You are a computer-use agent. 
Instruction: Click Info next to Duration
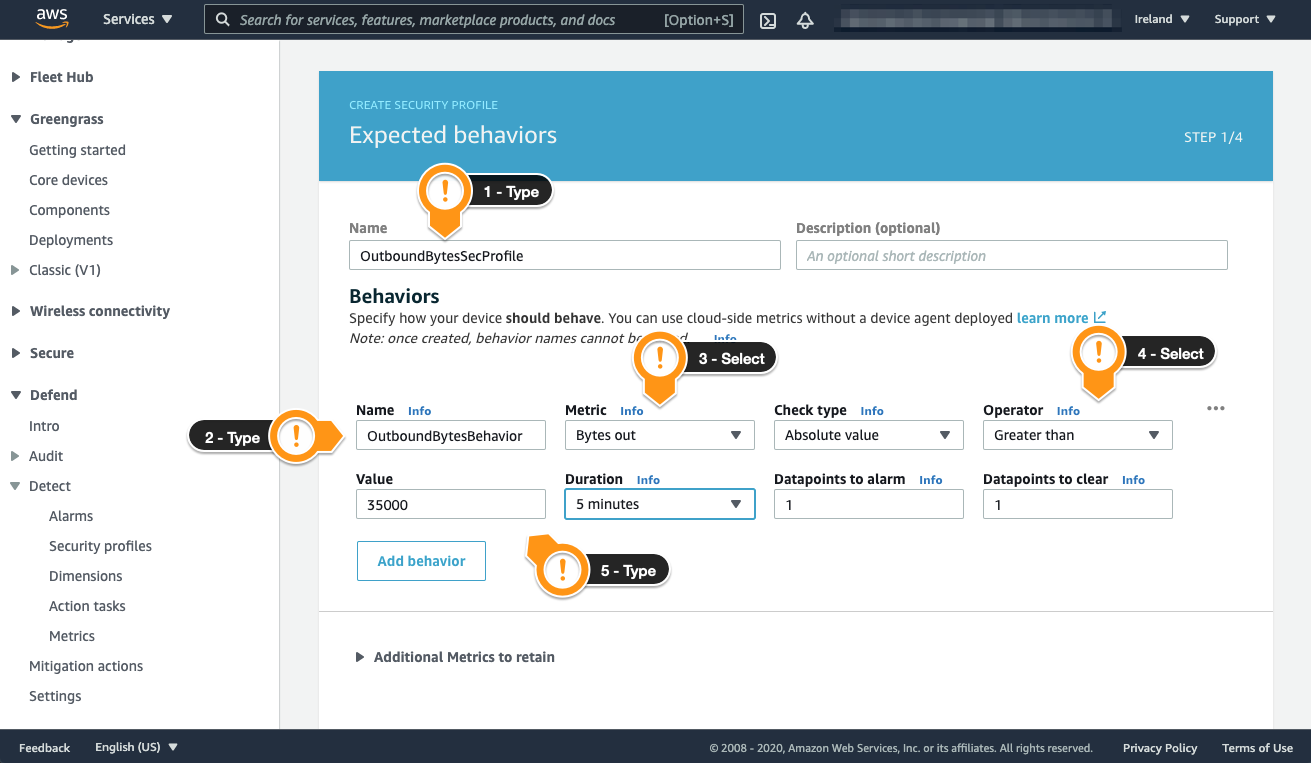[648, 480]
